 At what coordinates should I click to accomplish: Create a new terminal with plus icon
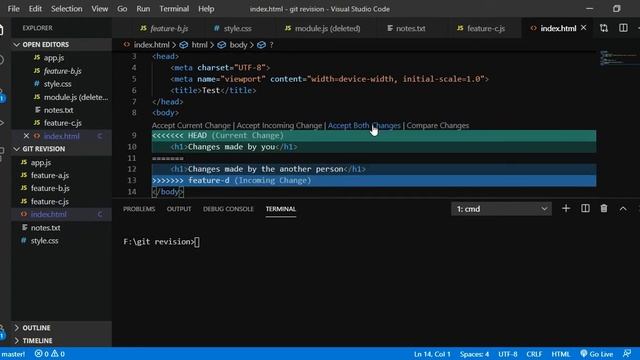(x=566, y=209)
